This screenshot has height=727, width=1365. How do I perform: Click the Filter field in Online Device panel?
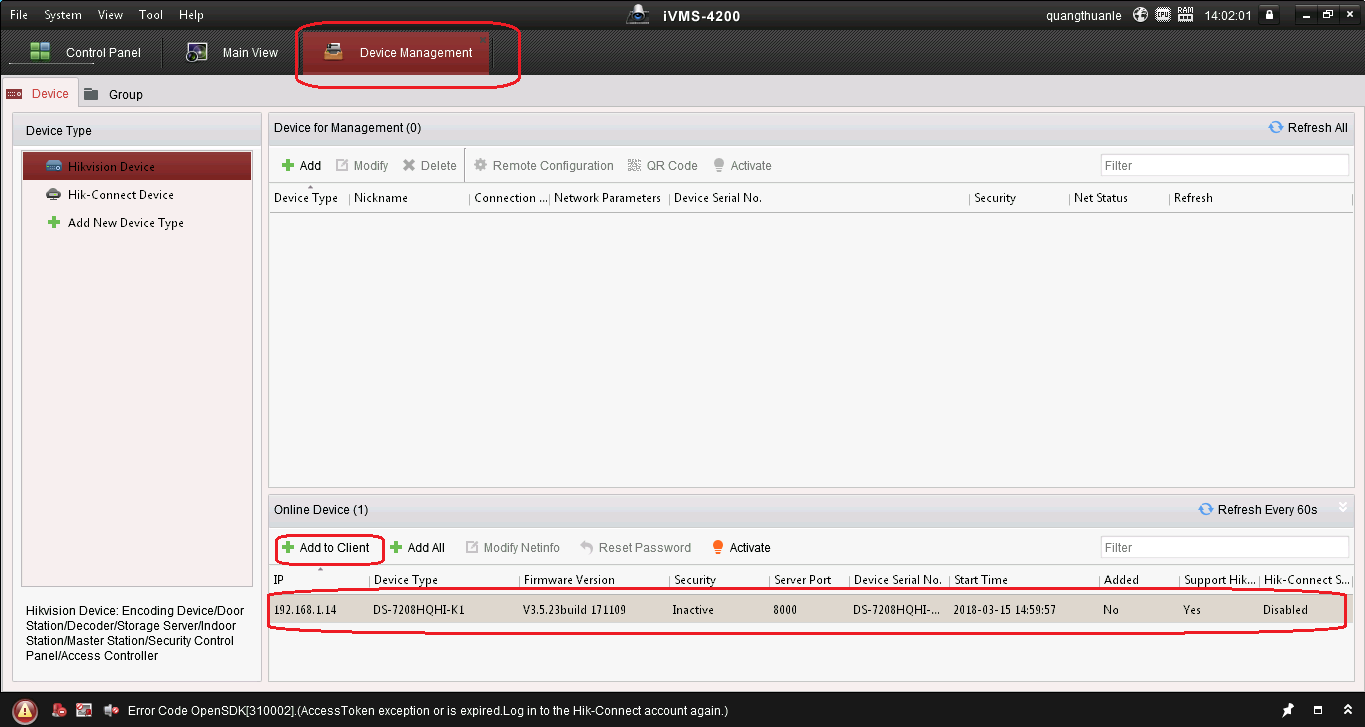pyautogui.click(x=1224, y=548)
